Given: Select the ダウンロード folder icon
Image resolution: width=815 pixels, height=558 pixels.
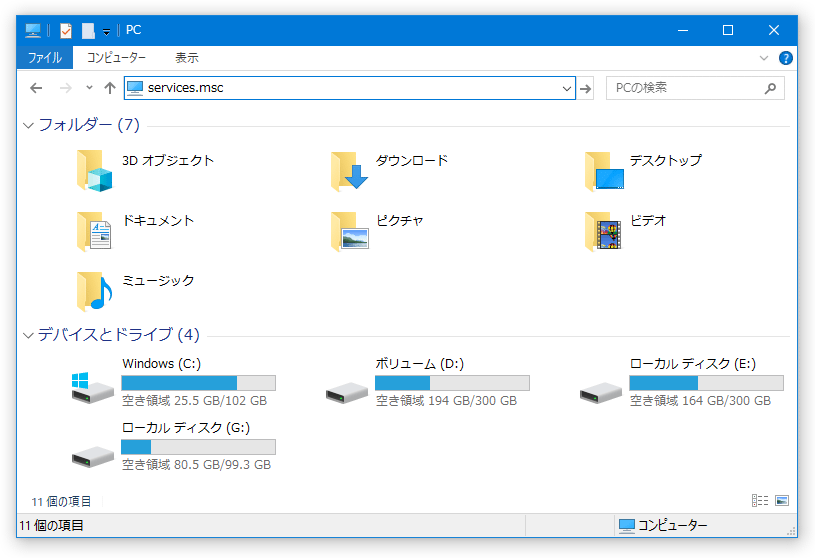Looking at the screenshot, I should 349,171.
